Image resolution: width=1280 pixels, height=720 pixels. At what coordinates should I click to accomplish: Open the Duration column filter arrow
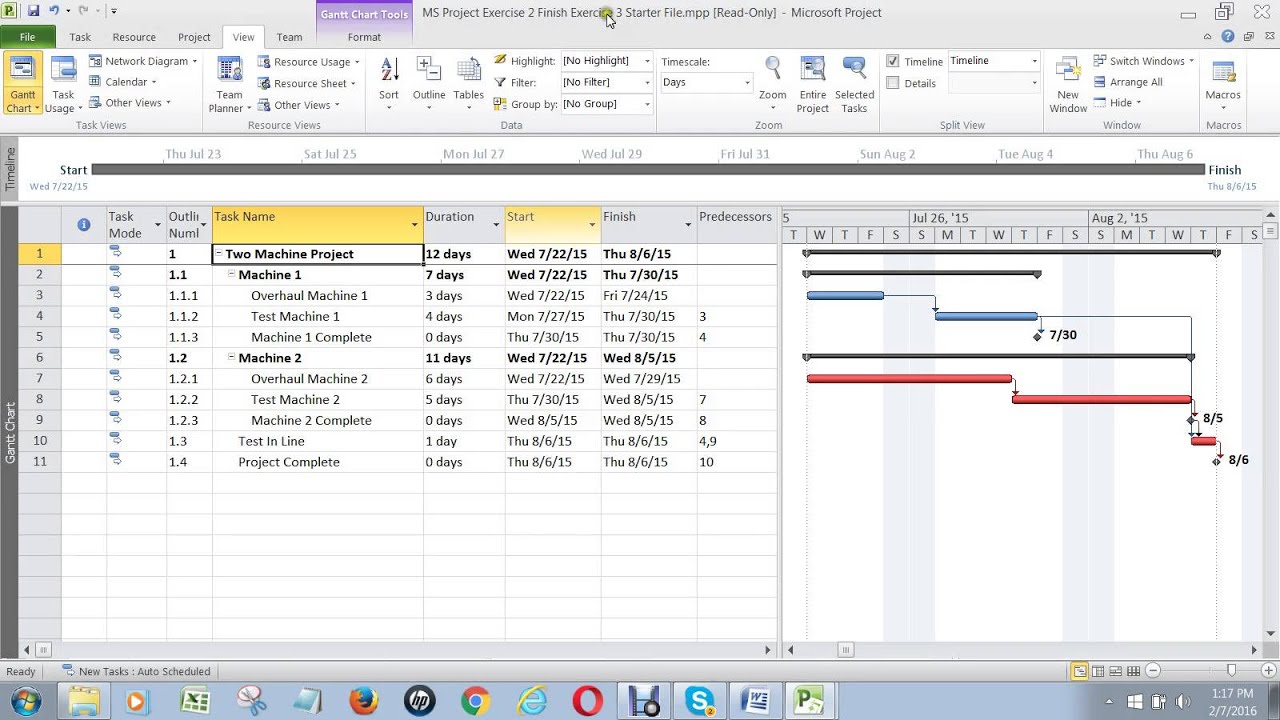point(495,225)
